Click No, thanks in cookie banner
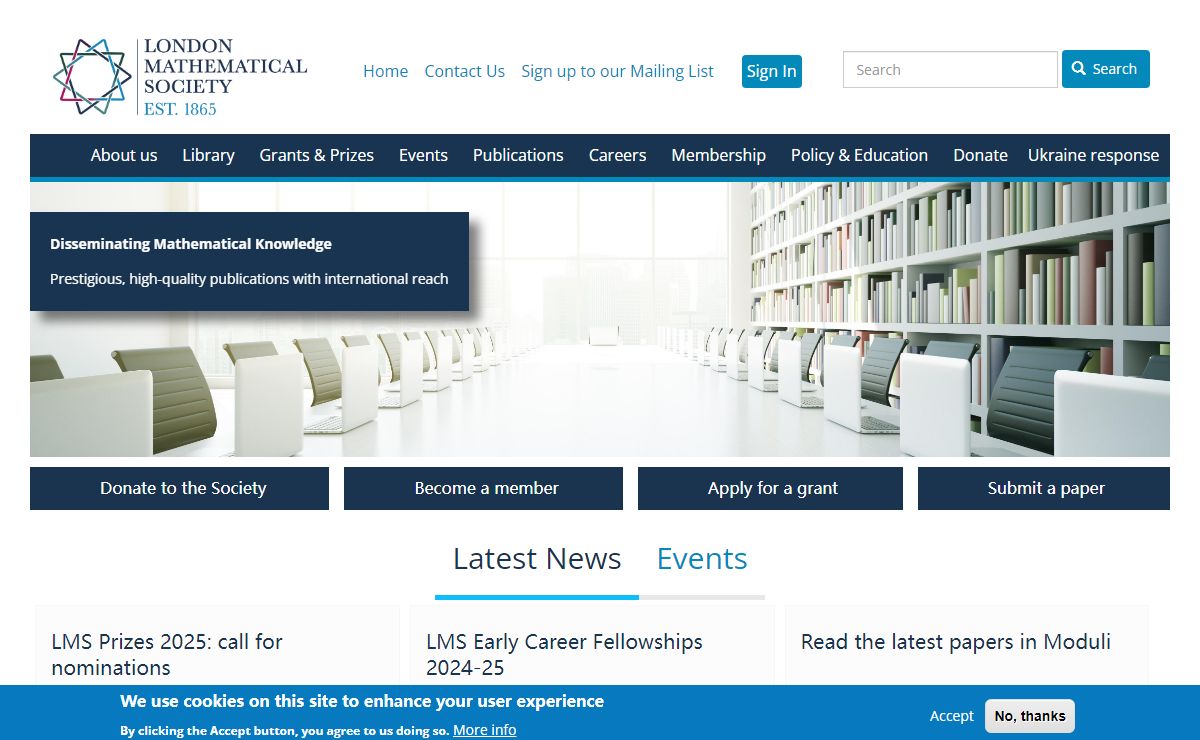This screenshot has height=740, width=1200. [1030, 716]
